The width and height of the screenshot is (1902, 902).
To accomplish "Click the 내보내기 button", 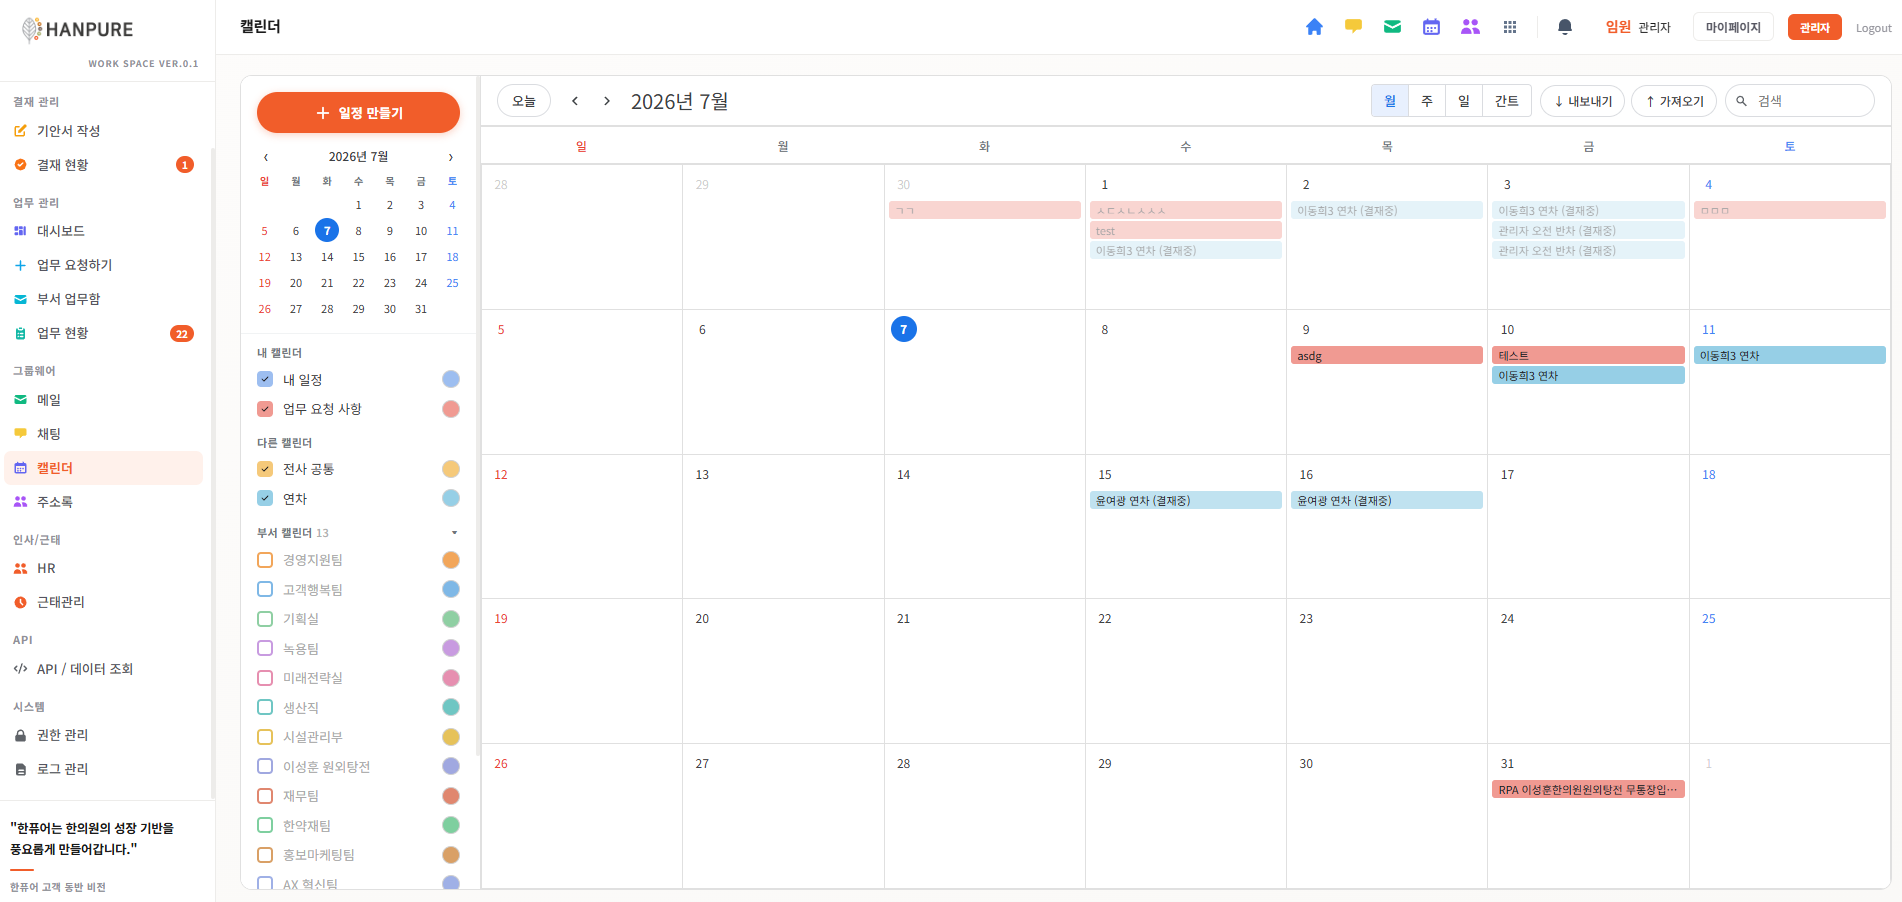I will point(1582,101).
